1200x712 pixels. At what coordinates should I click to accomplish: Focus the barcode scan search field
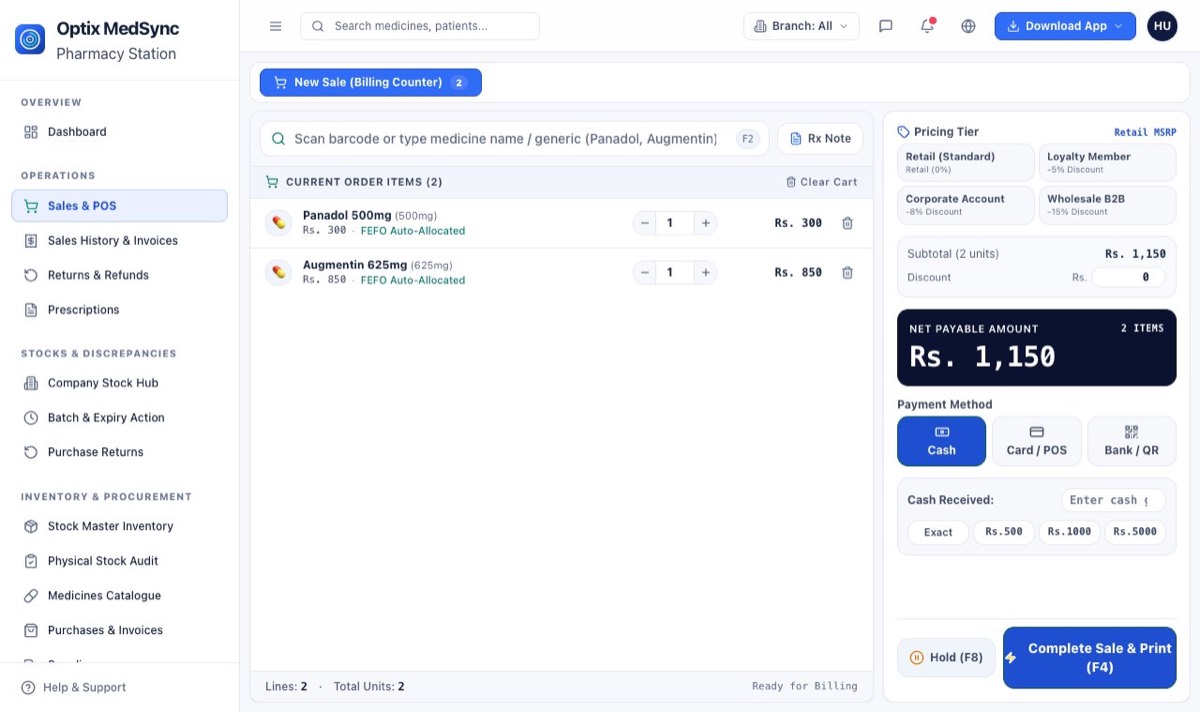click(514, 139)
